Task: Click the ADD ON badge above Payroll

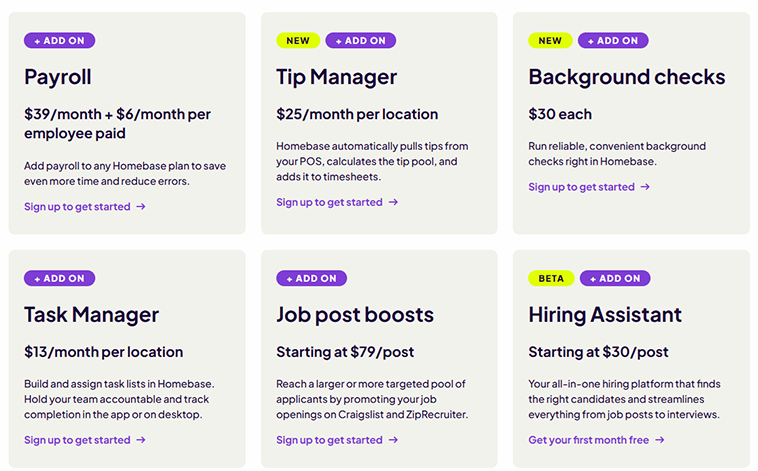Action: [x=60, y=41]
